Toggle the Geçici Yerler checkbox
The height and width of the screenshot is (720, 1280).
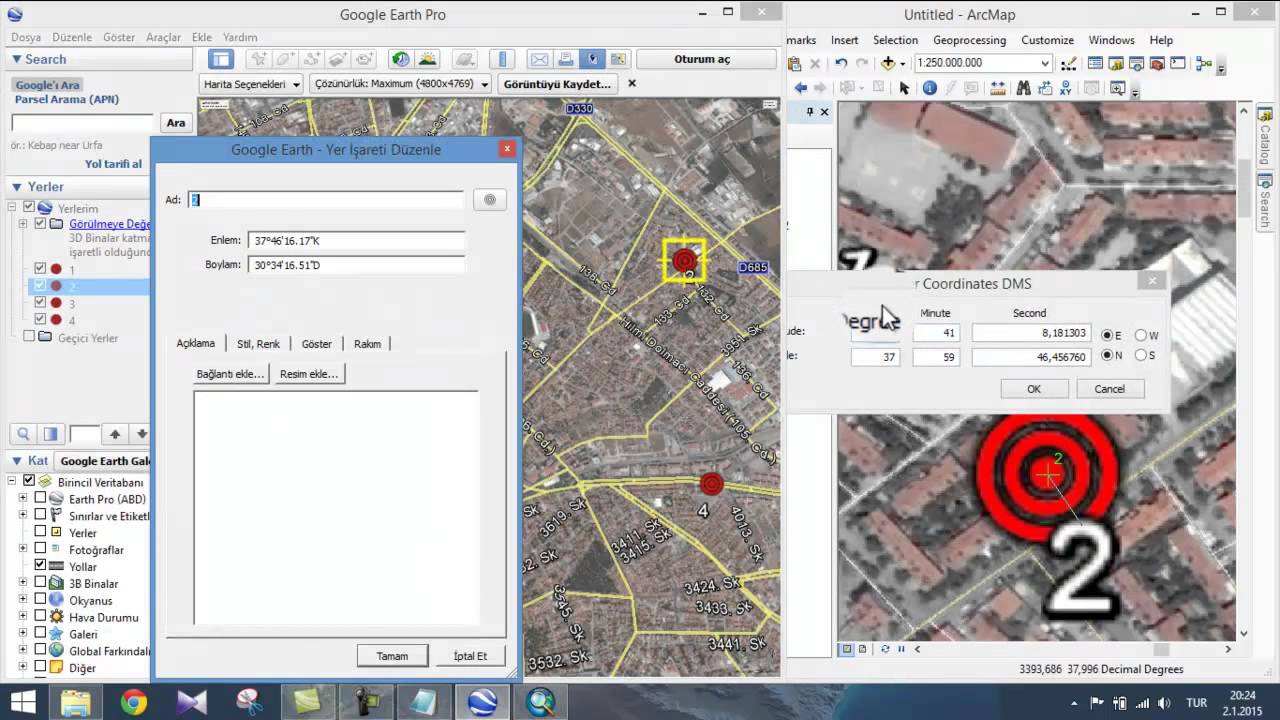click(x=29, y=337)
